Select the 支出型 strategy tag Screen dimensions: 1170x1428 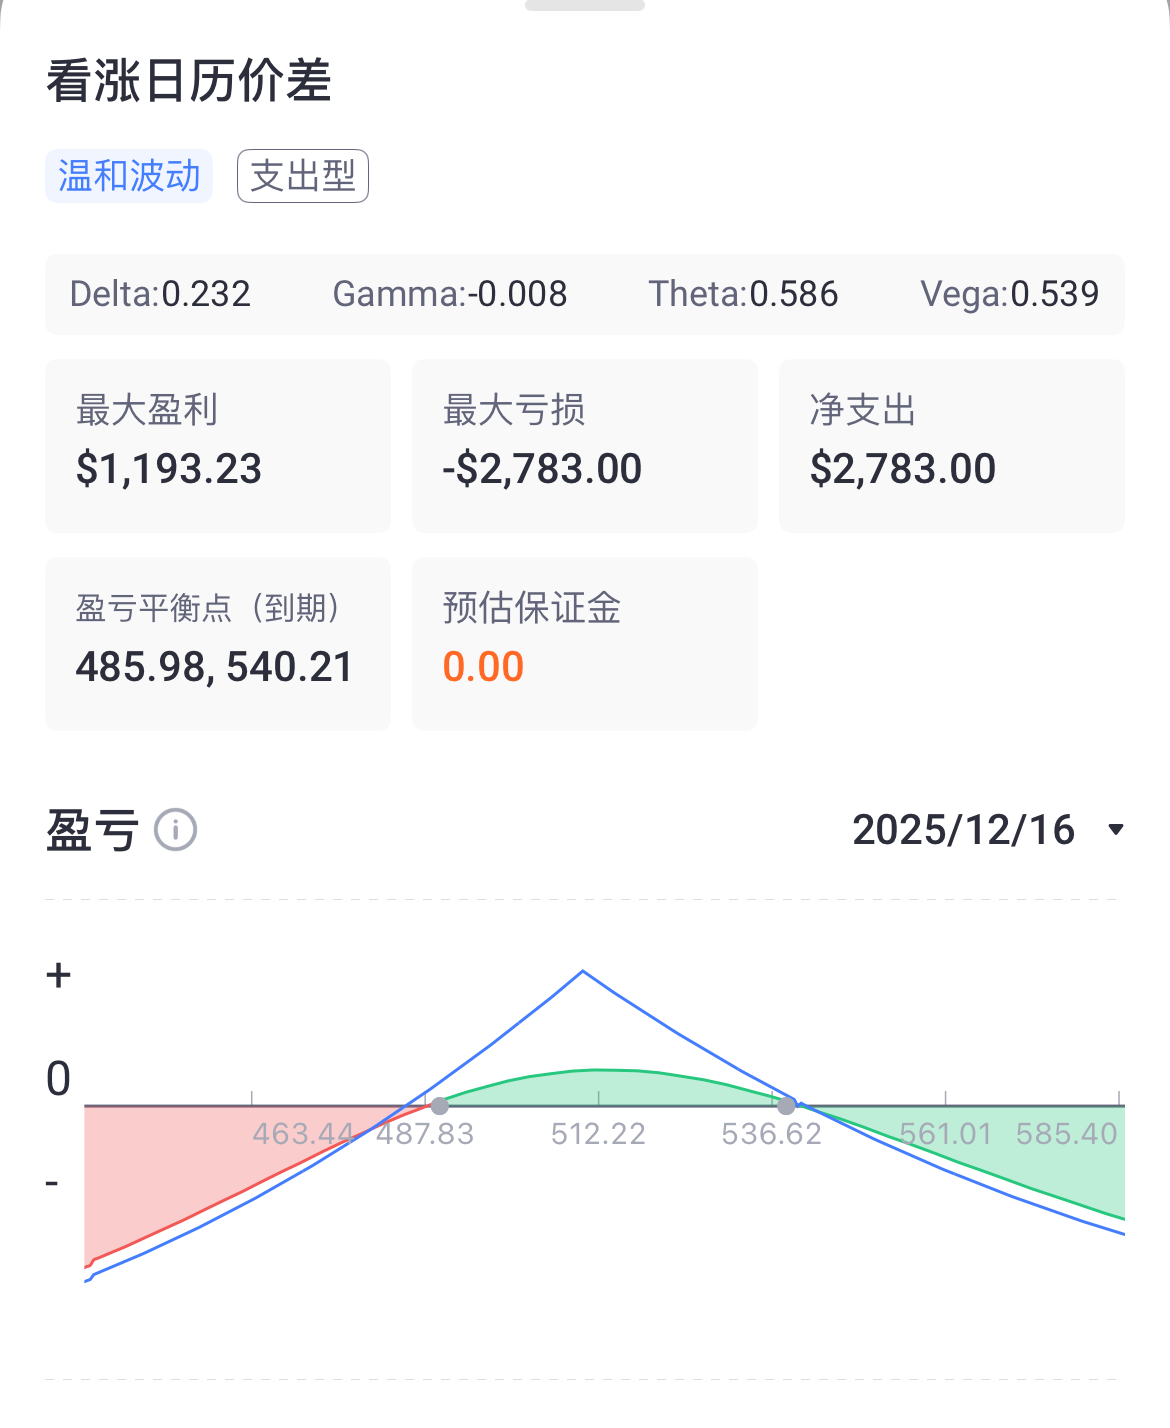(302, 175)
